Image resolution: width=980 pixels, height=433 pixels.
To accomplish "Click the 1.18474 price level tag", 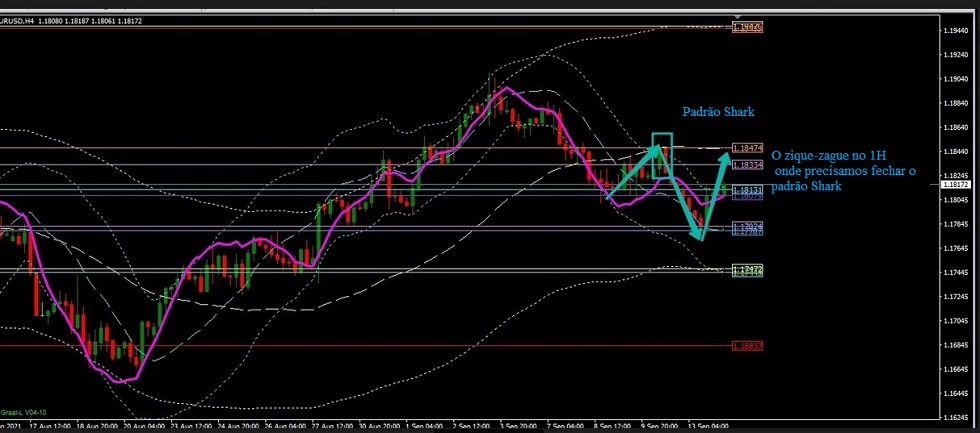I will click(x=747, y=148).
